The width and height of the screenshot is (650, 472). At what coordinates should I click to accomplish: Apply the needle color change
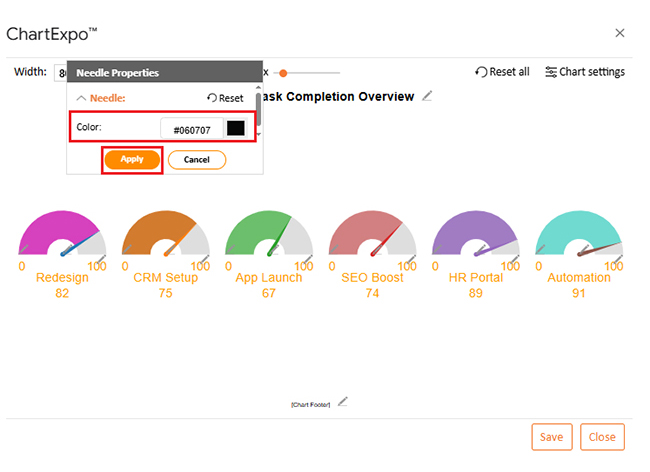point(132,160)
